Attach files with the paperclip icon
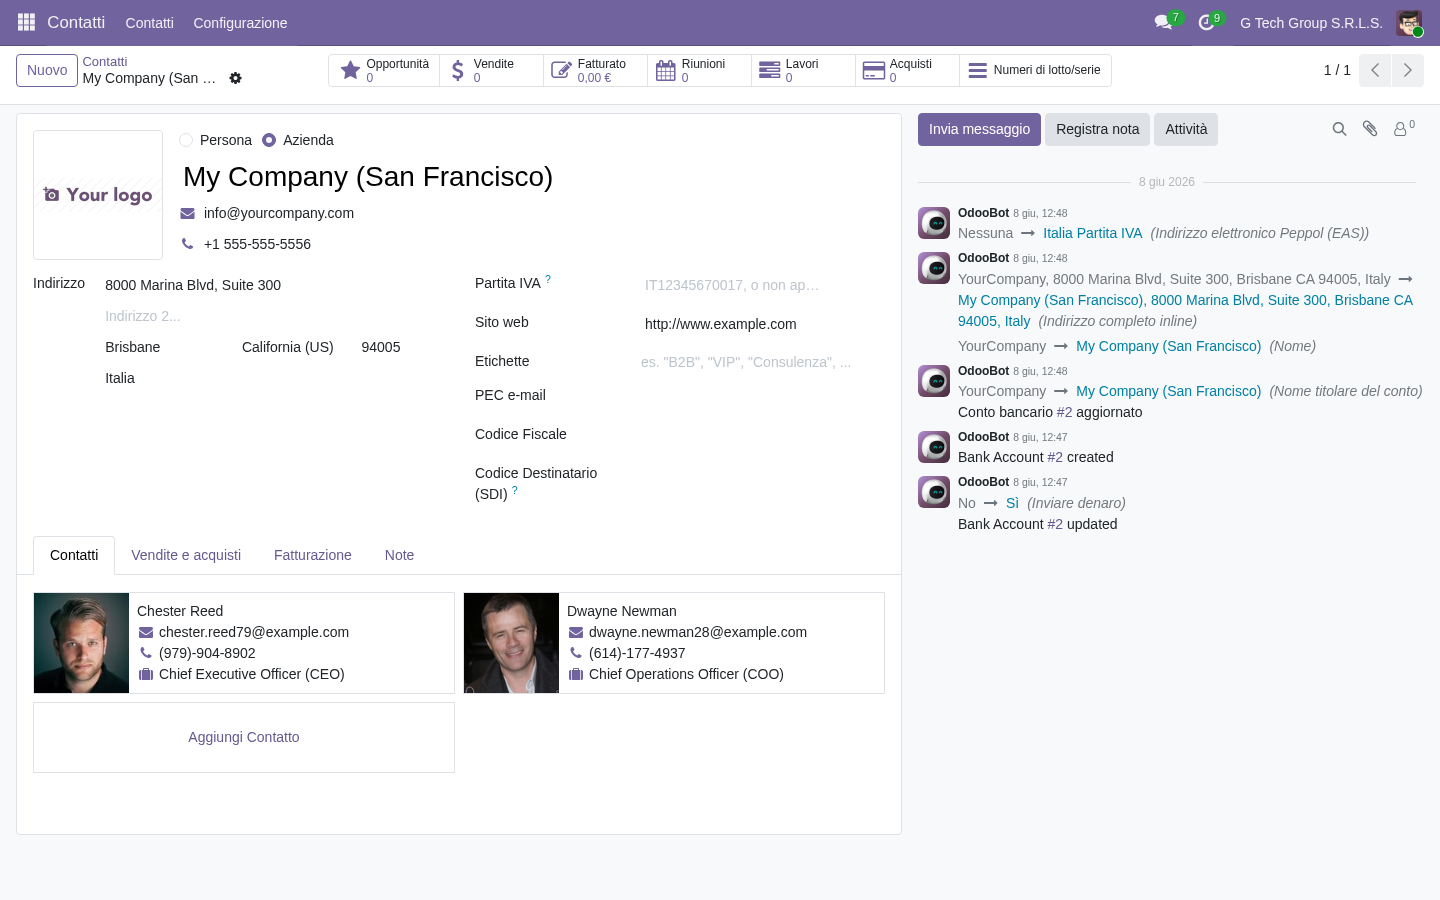The height and width of the screenshot is (900, 1440). coord(1370,129)
